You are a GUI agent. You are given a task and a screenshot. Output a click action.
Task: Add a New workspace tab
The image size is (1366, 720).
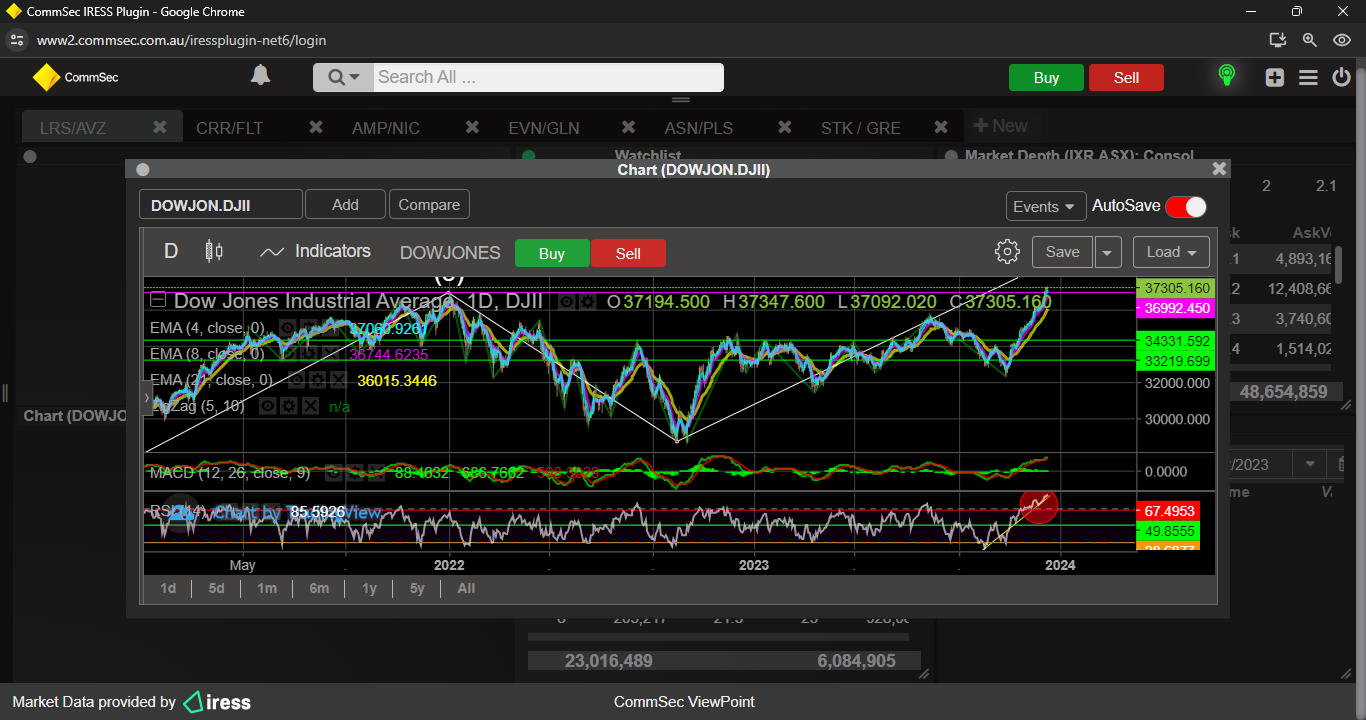coord(1001,126)
